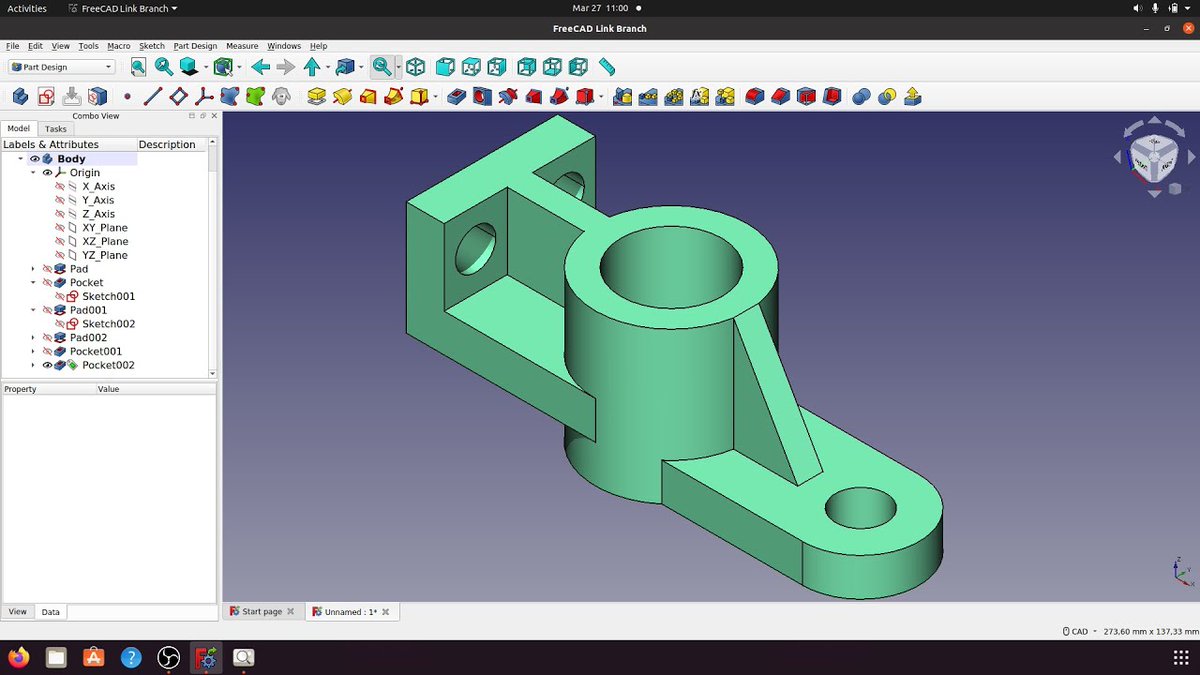Show Pad001 via its eye icon
Image resolution: width=1200 pixels, height=675 pixels.
(x=47, y=310)
